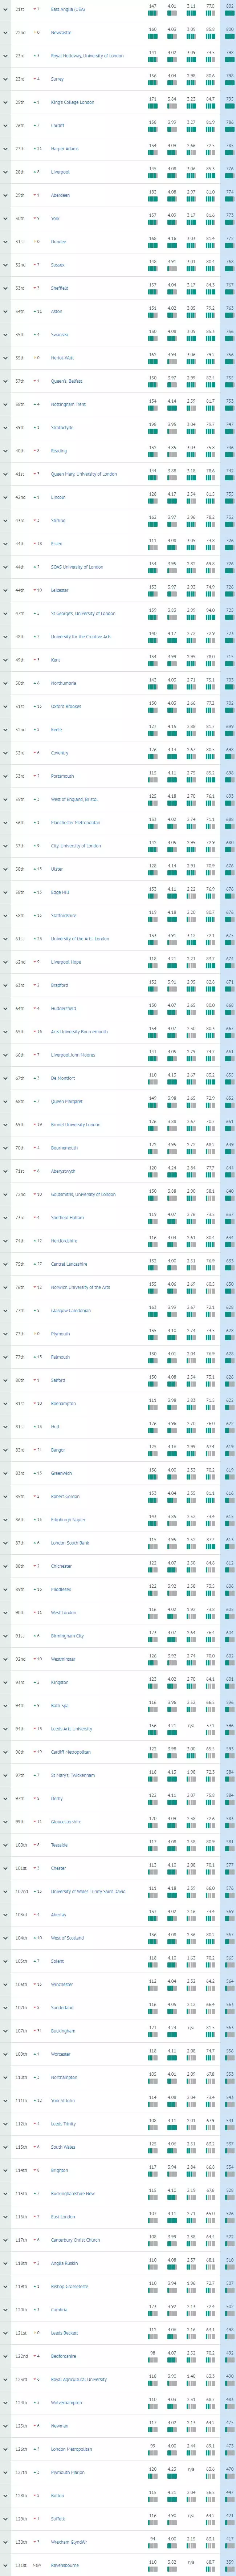The height and width of the screenshot is (2576, 236).
Task: Select the Bradford university link
Action: pyautogui.click(x=60, y=986)
